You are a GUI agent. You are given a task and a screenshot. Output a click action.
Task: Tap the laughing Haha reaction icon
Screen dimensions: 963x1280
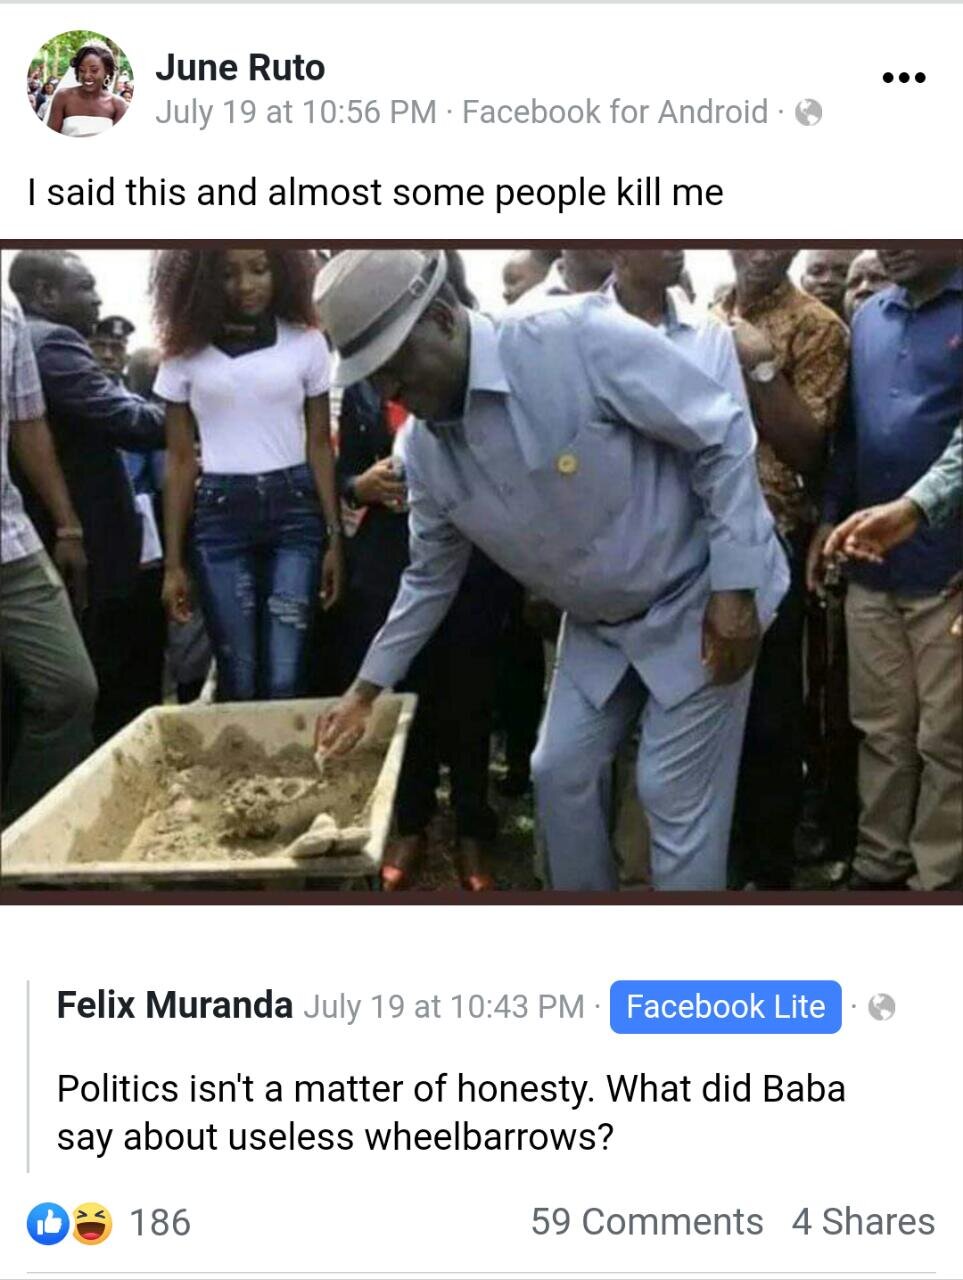pos(91,1223)
